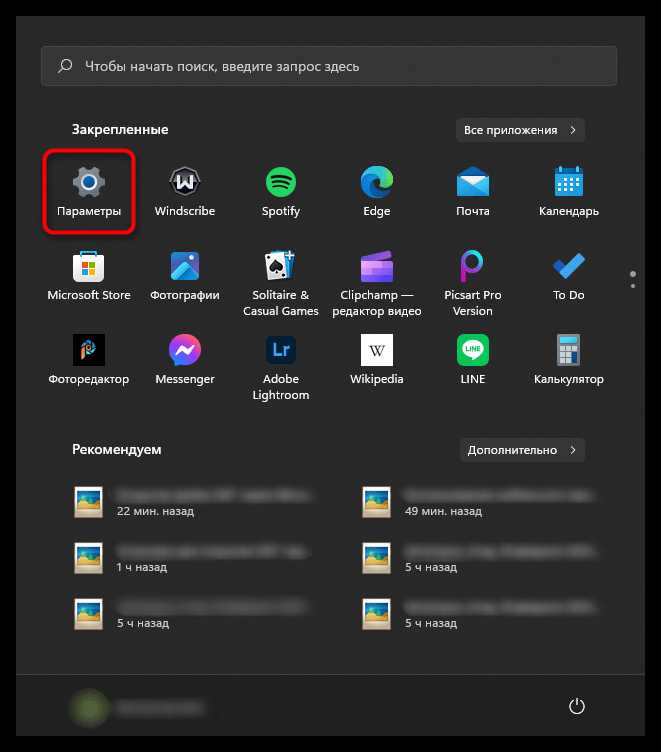Launch Messenger
The image size is (661, 752).
(185, 361)
